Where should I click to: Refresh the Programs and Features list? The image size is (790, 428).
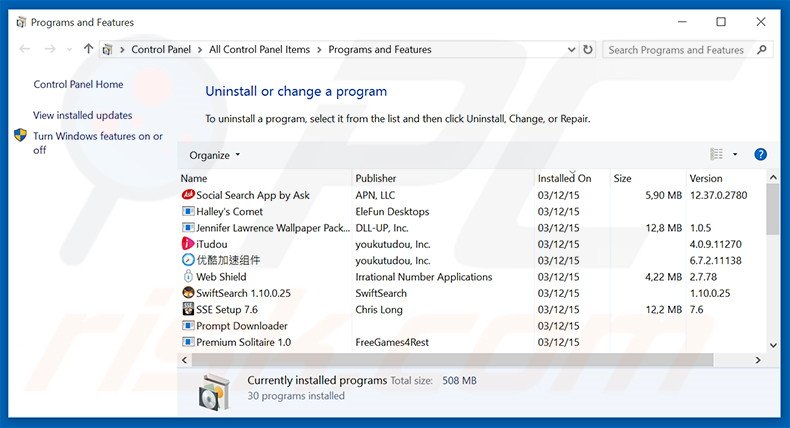click(x=587, y=49)
